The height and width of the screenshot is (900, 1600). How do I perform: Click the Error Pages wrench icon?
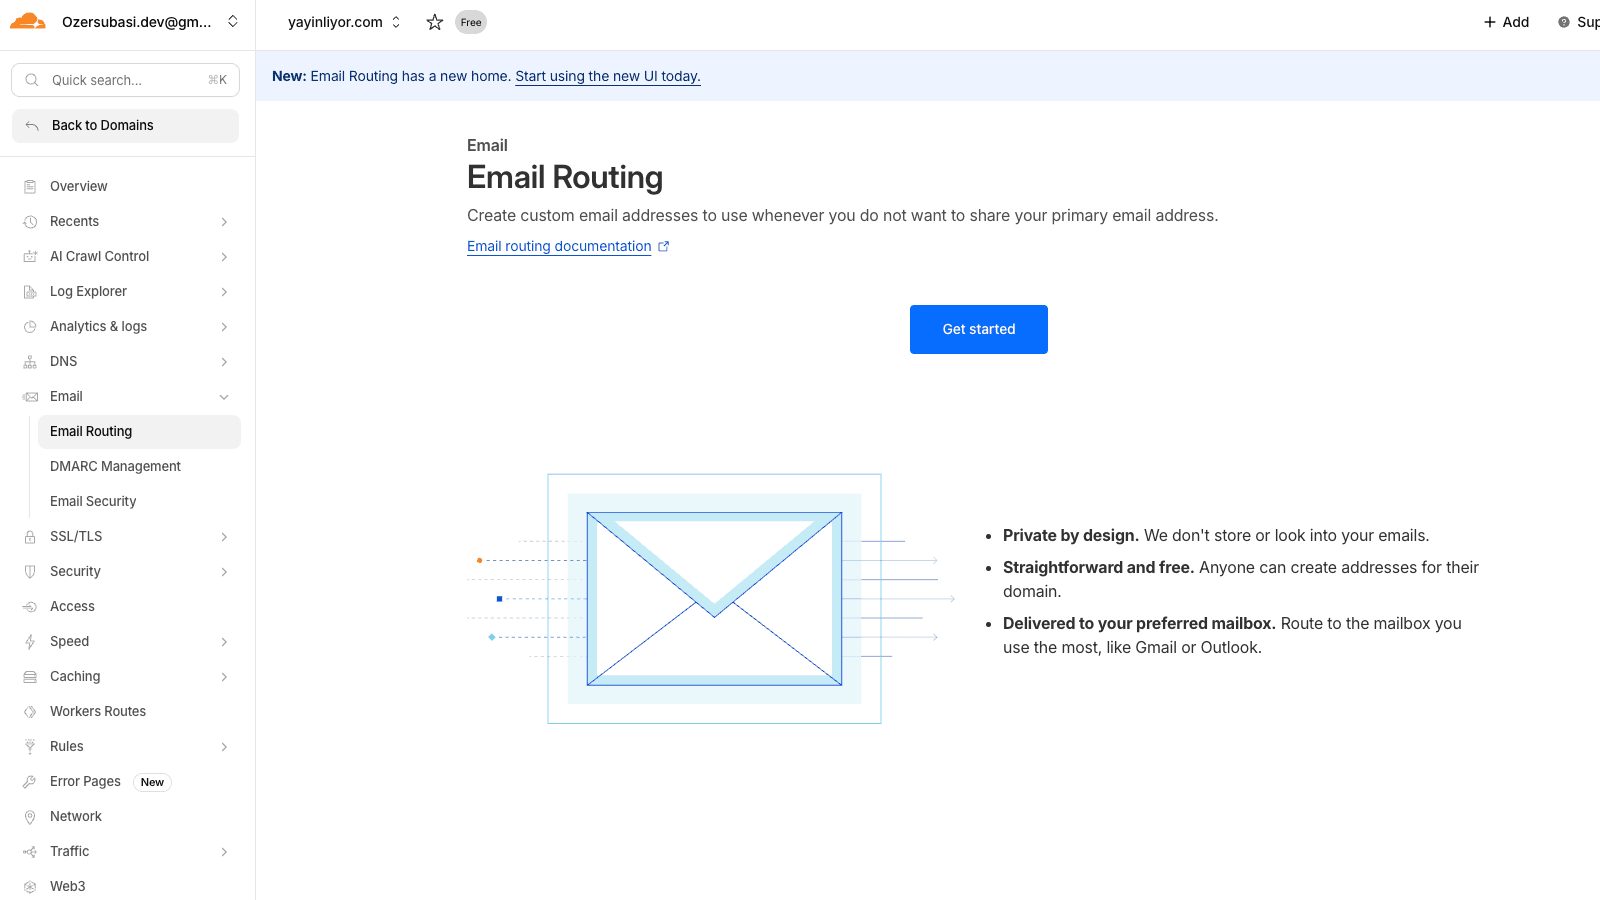tap(30, 782)
